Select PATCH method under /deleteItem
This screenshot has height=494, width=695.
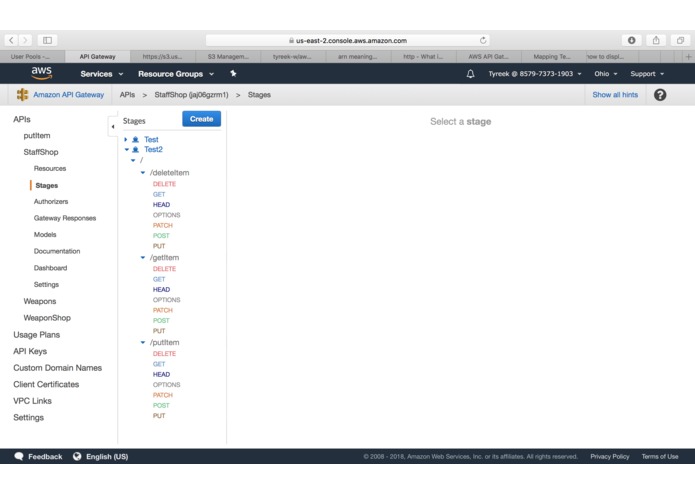(x=163, y=226)
